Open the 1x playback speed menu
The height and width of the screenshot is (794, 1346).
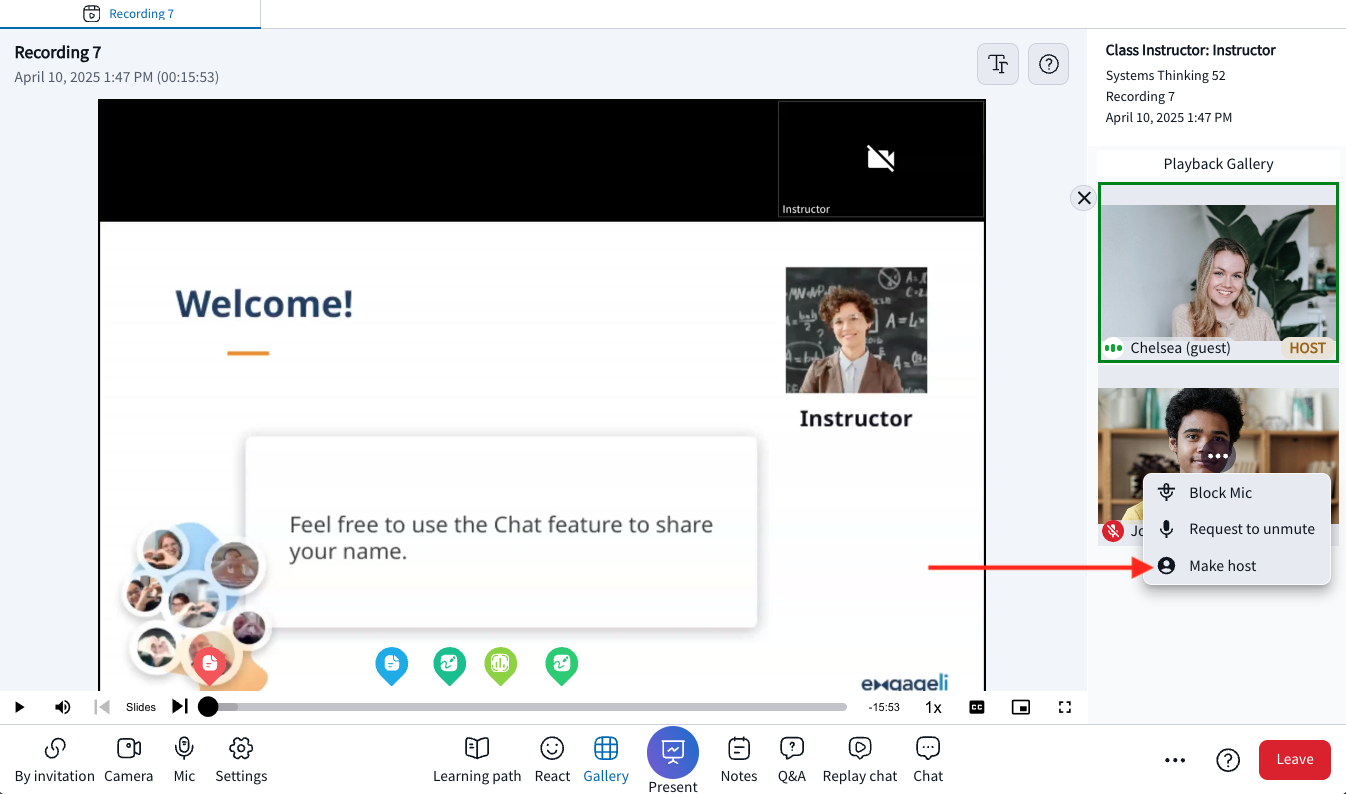[x=932, y=707]
